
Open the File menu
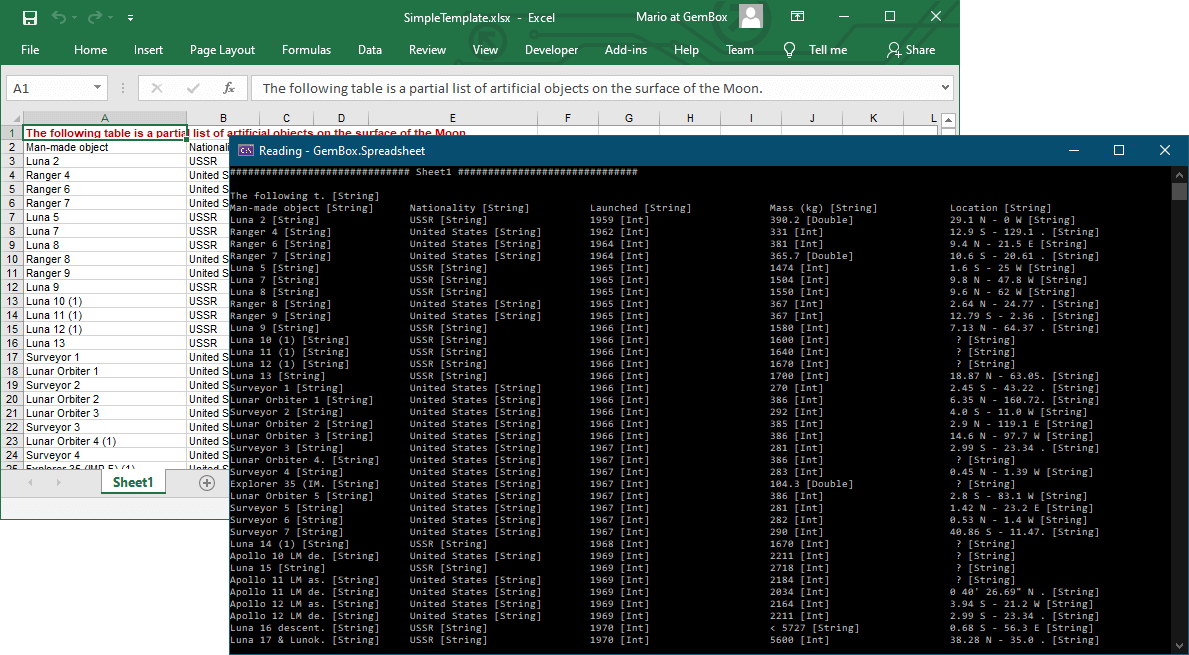[30, 49]
